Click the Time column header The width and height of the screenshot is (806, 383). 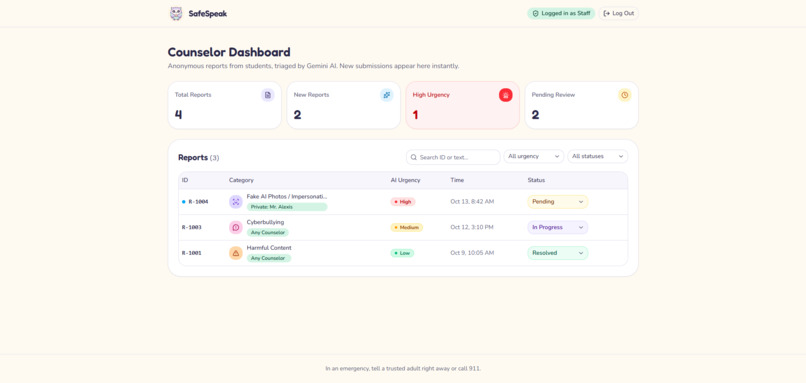(x=456, y=180)
